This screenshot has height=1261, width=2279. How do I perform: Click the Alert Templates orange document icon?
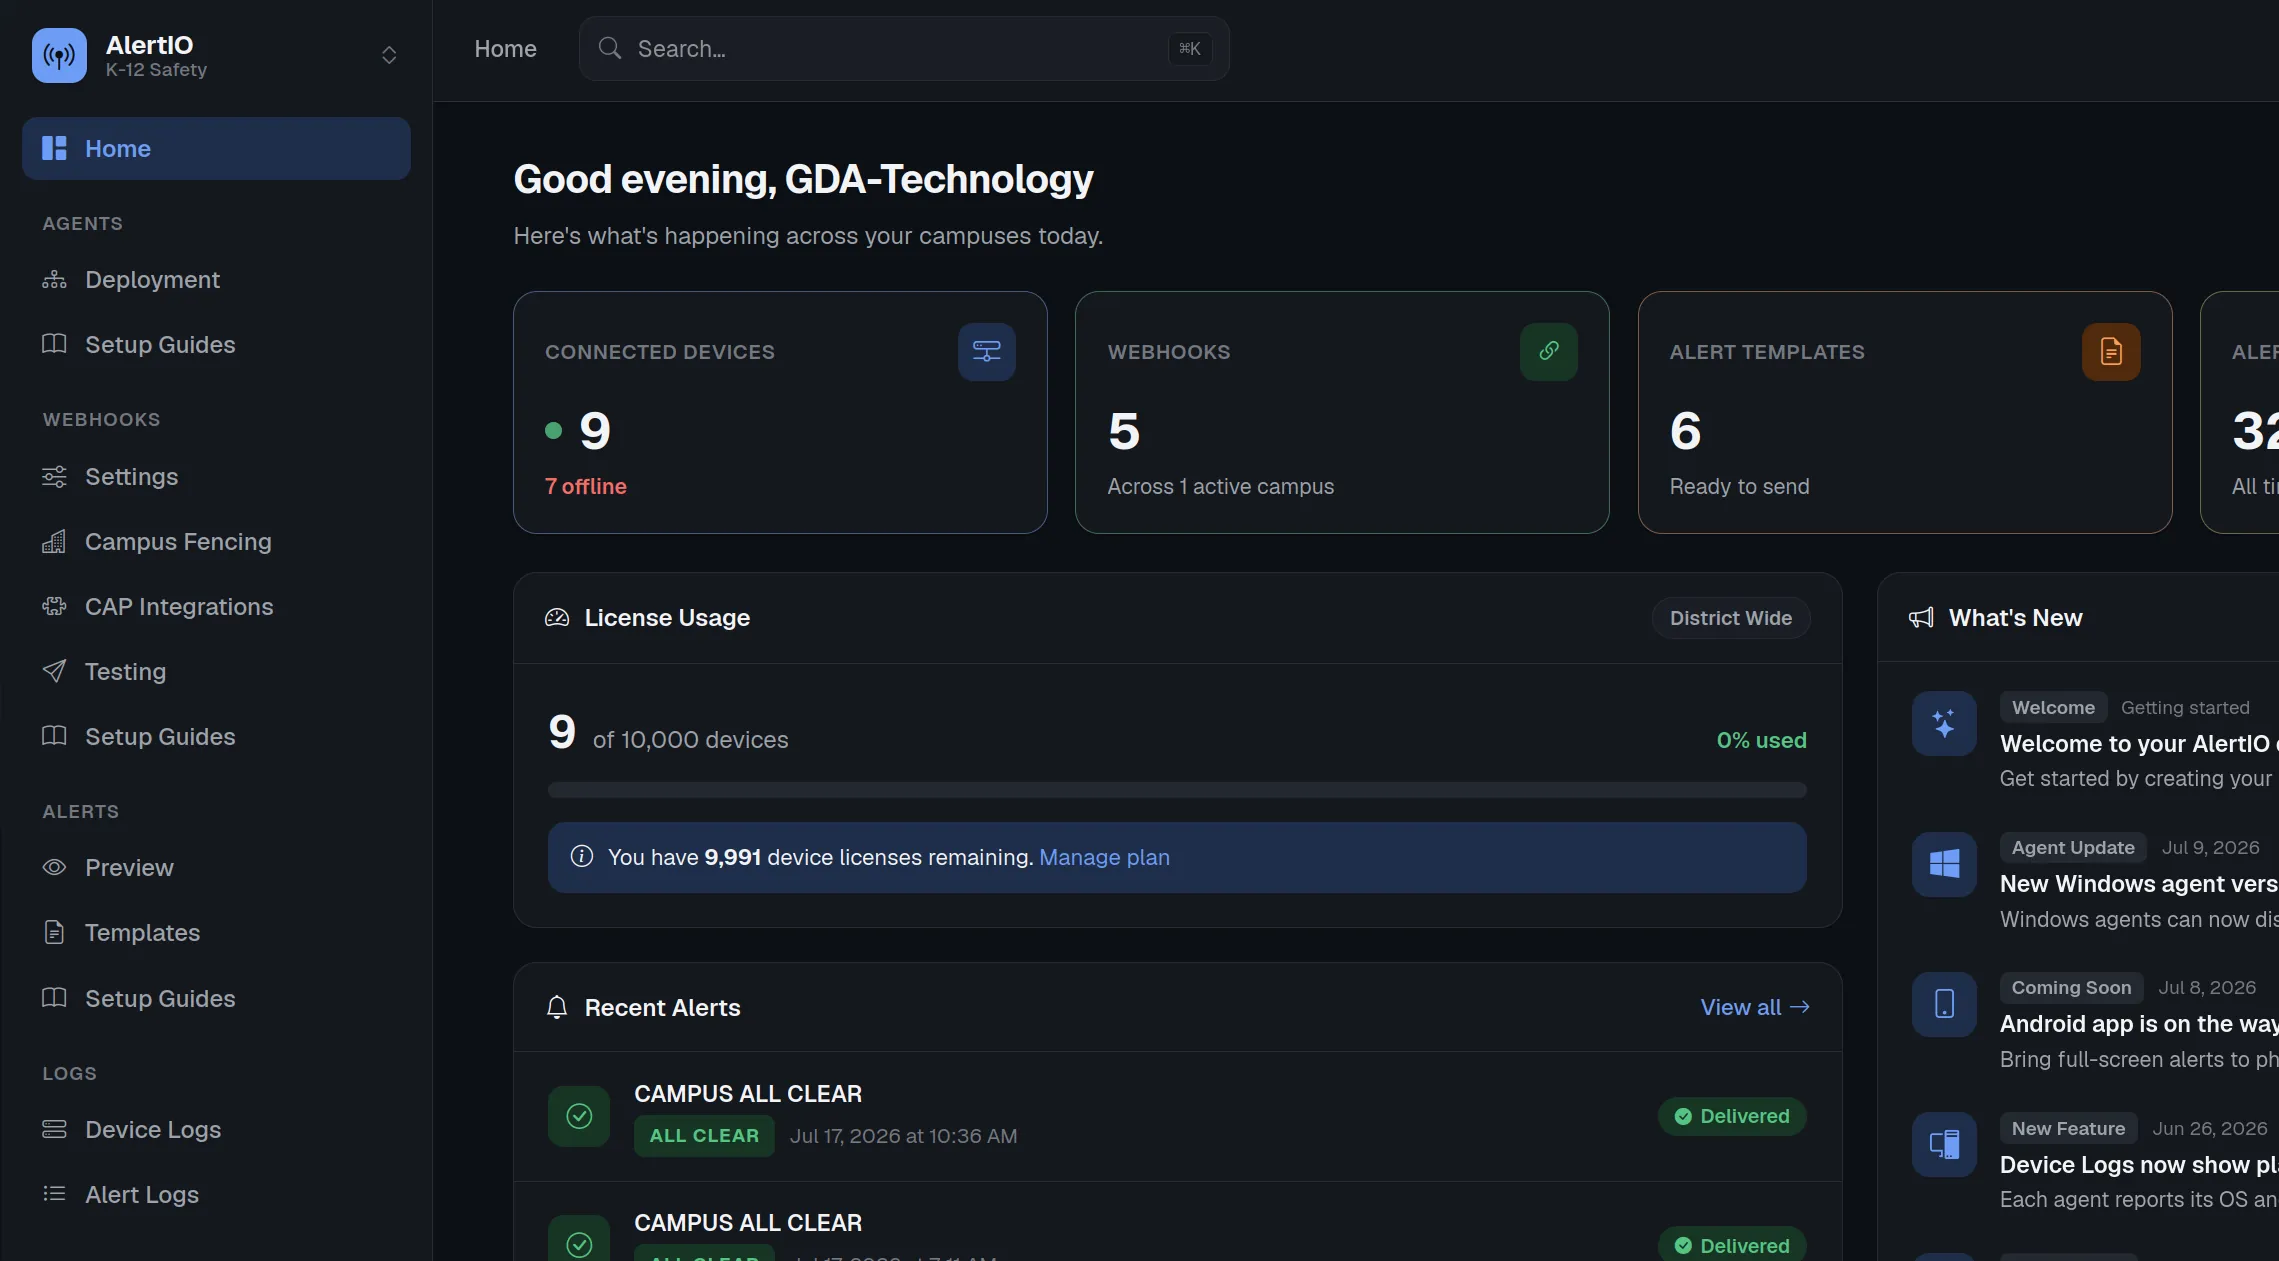pos(2111,352)
